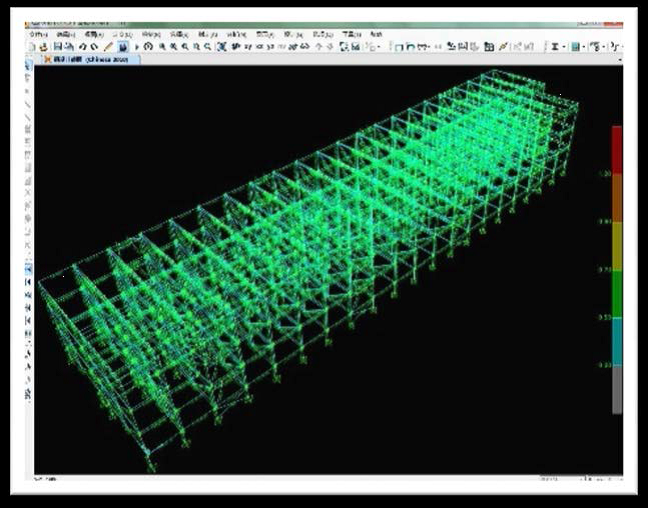The height and width of the screenshot is (508, 648).
Task: Open the File menu, first in the menu bar
Action: pyautogui.click(x=38, y=34)
